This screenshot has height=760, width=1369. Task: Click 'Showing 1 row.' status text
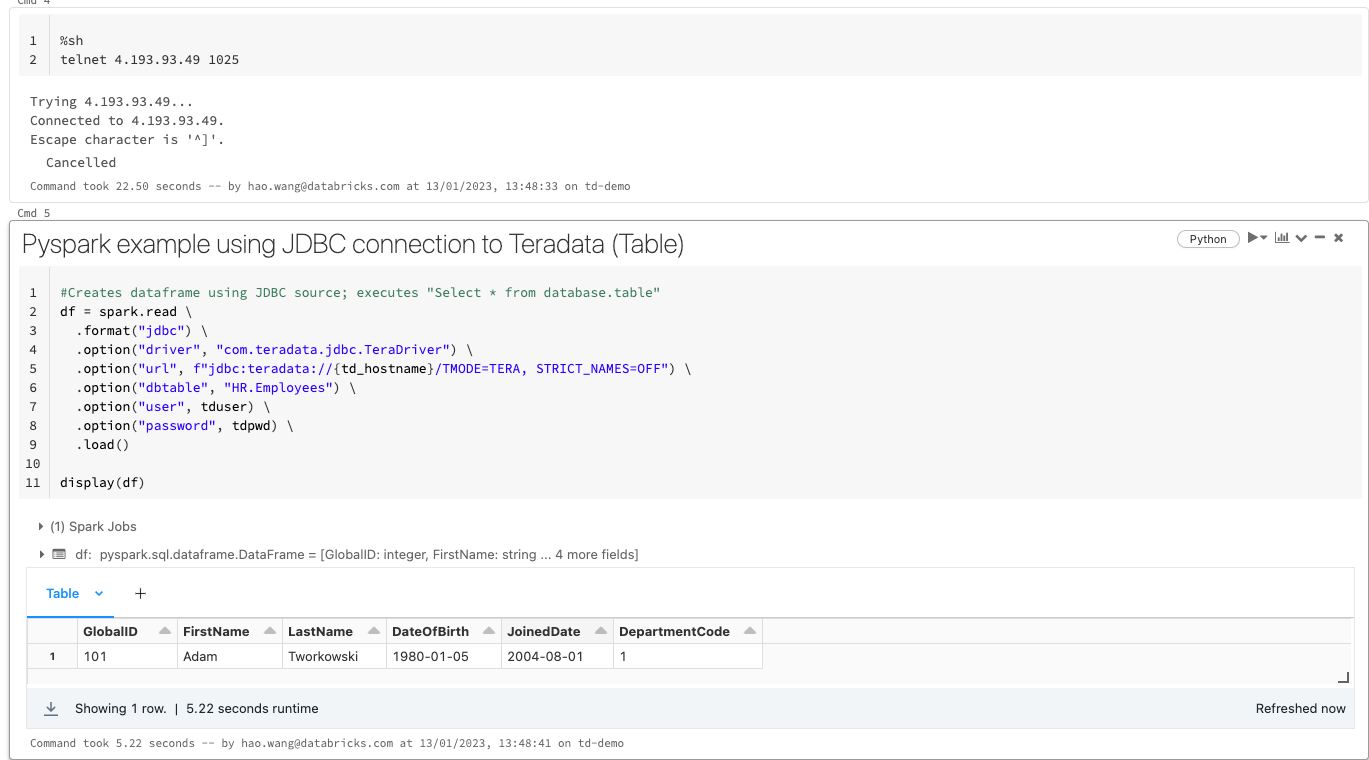click(x=121, y=708)
